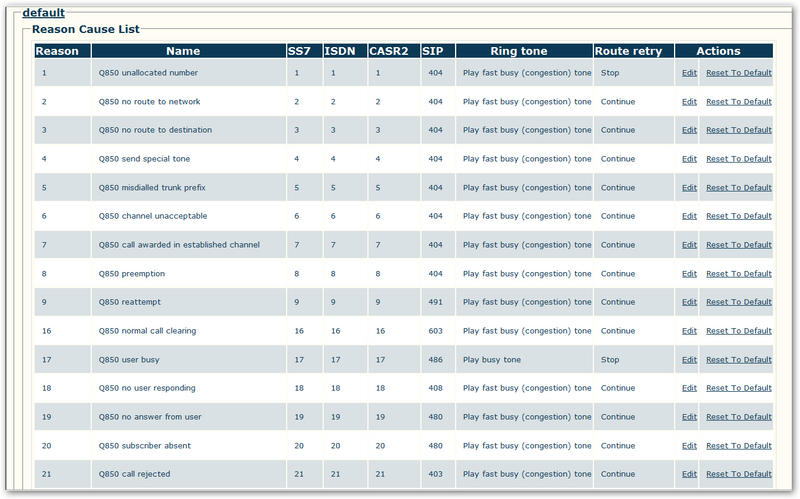Select ring tone cell in Q850 preemption row
The height and width of the screenshot is (499, 800).
pos(524,274)
